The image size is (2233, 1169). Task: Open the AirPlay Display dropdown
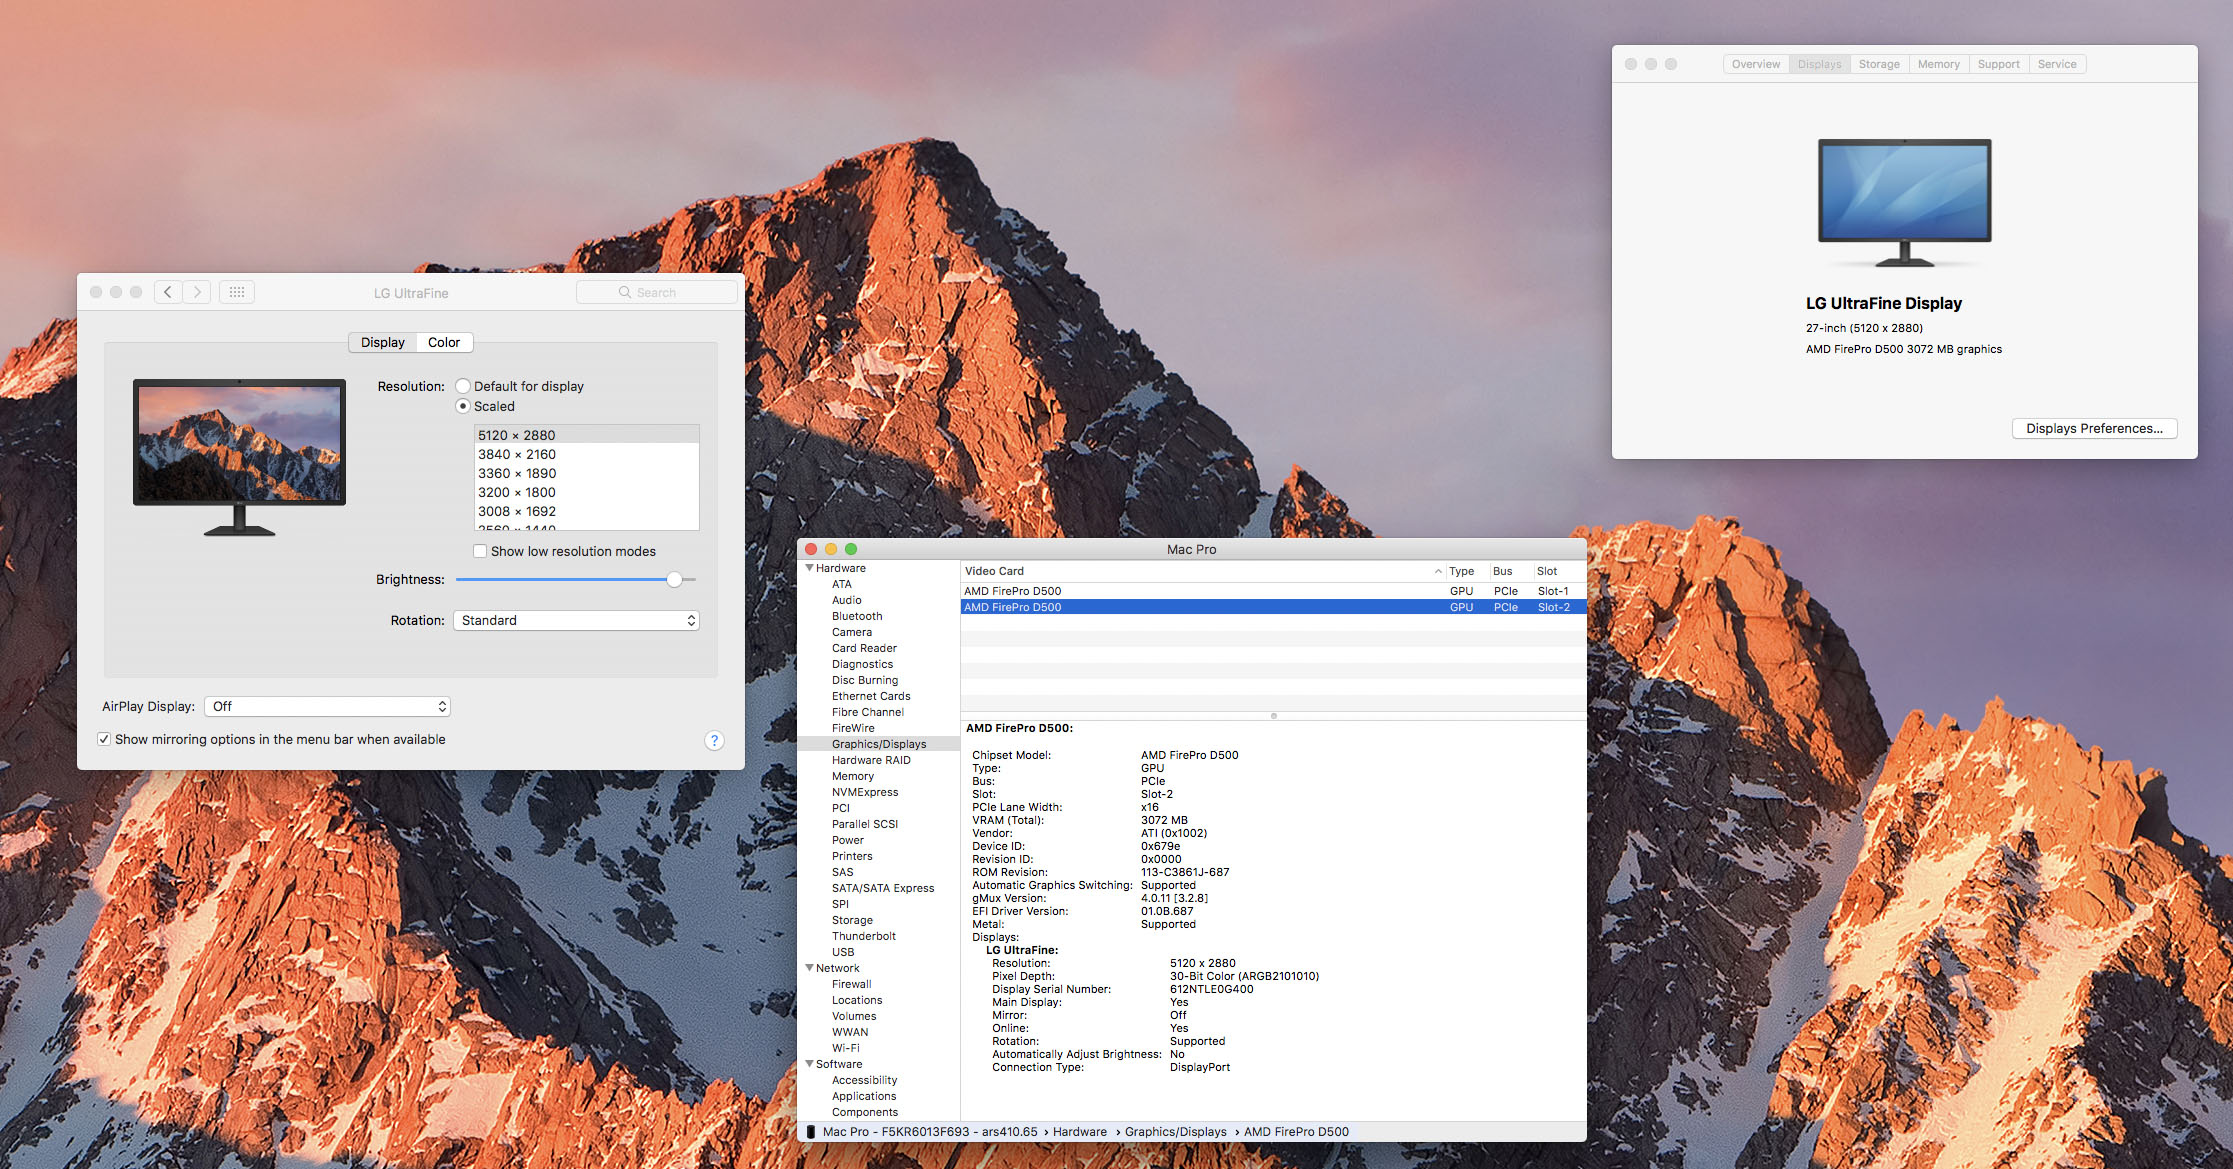tap(327, 706)
